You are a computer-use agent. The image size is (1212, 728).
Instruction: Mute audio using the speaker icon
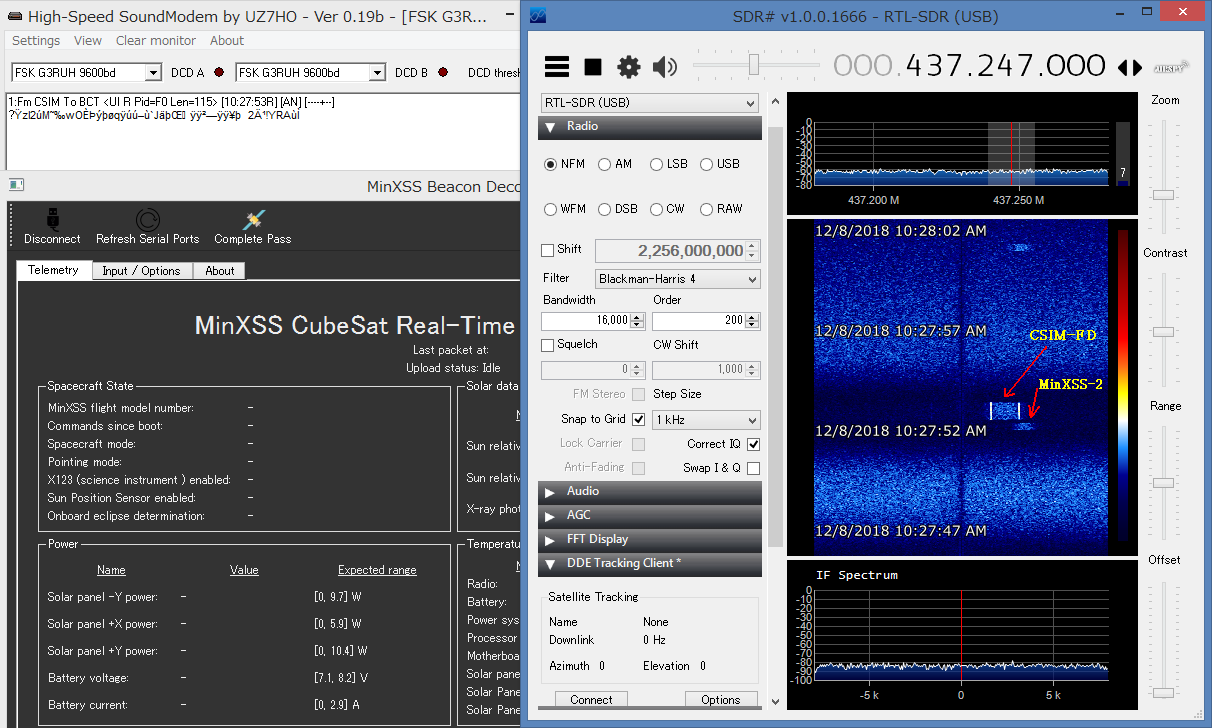(x=664, y=67)
